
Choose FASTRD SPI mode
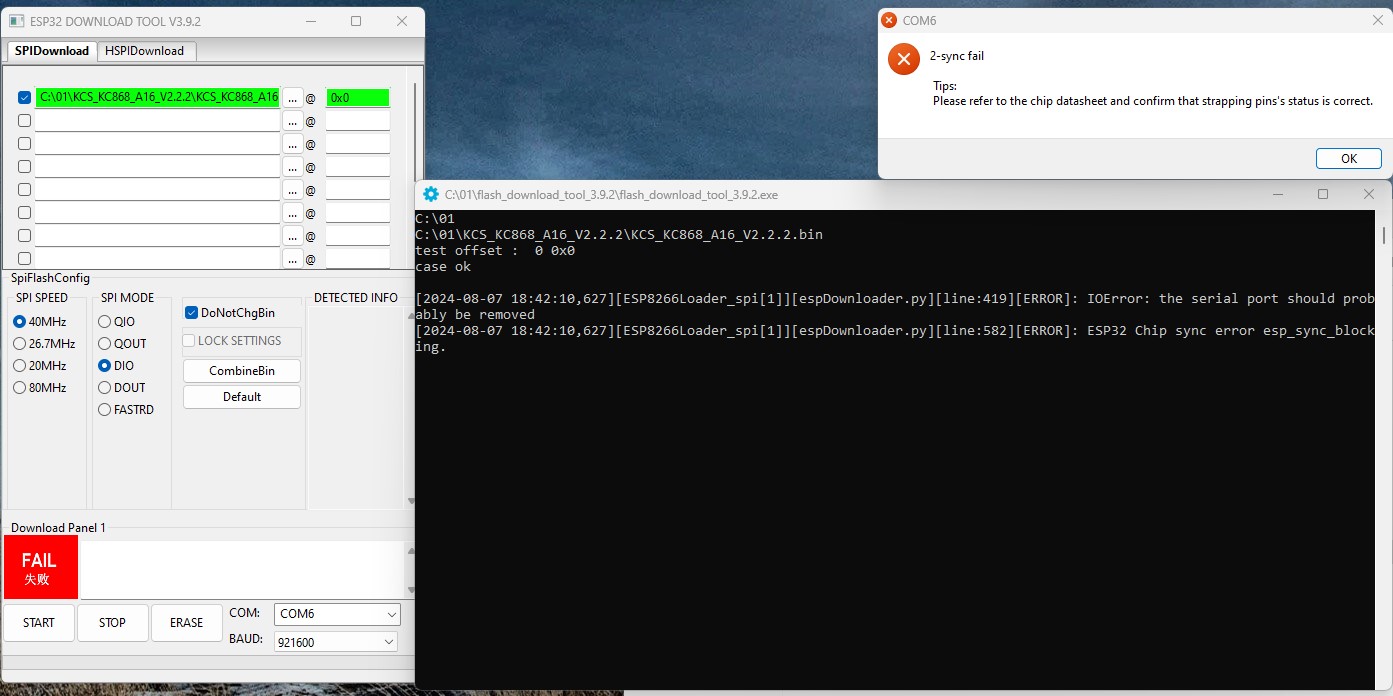pos(126,410)
